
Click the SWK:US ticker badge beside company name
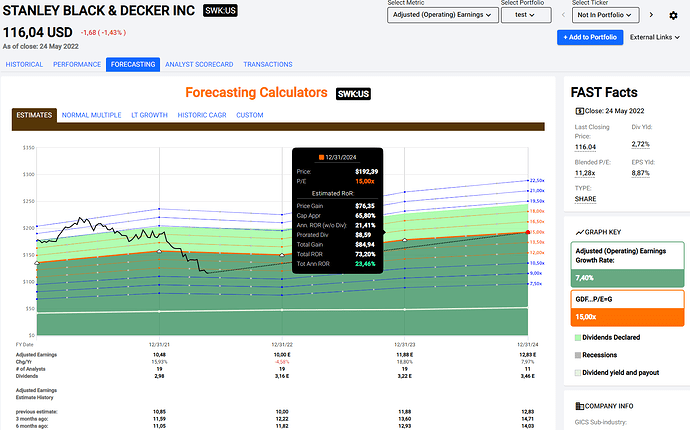click(220, 11)
